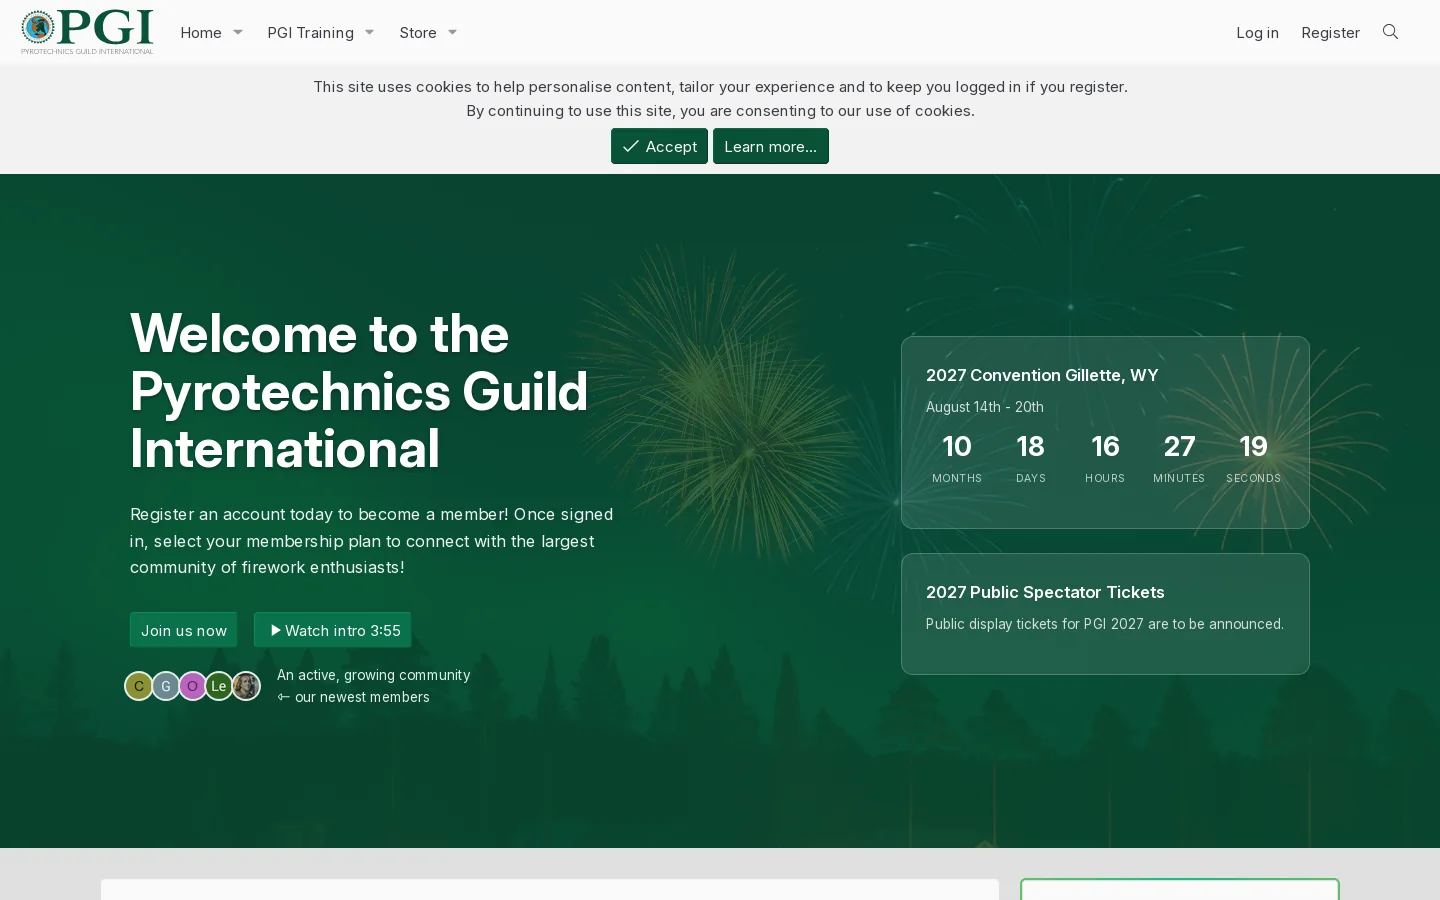Screen dimensions: 1440x900
Task: Open PGI Training nav item
Action: pyautogui.click(x=310, y=32)
